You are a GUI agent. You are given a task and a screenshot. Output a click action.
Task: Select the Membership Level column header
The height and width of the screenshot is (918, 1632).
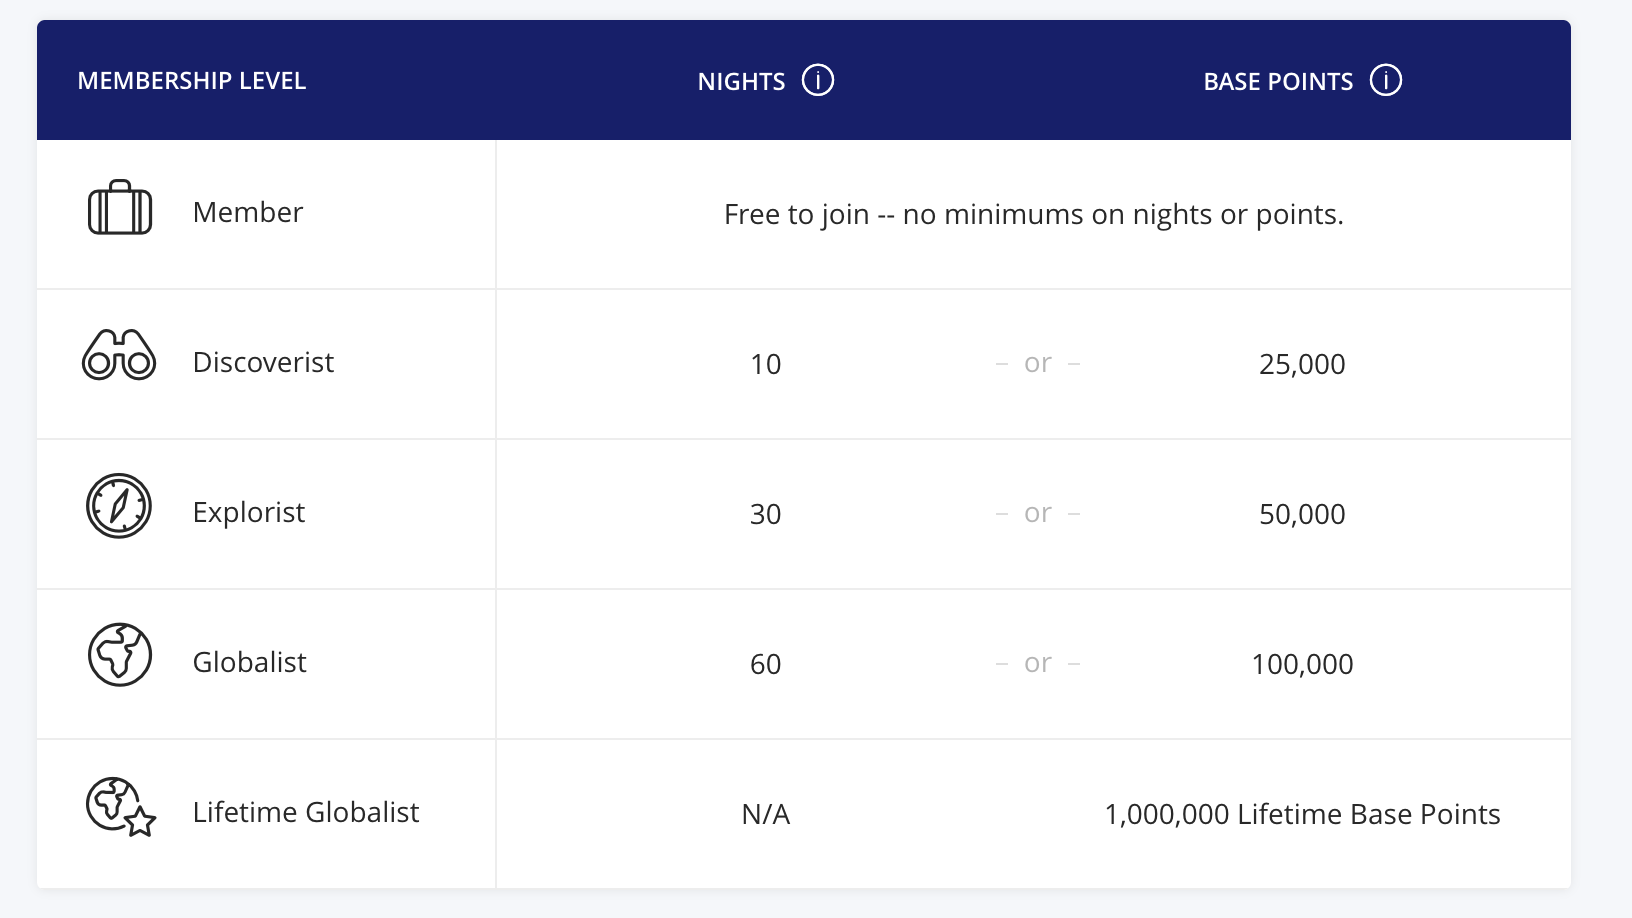tap(192, 80)
